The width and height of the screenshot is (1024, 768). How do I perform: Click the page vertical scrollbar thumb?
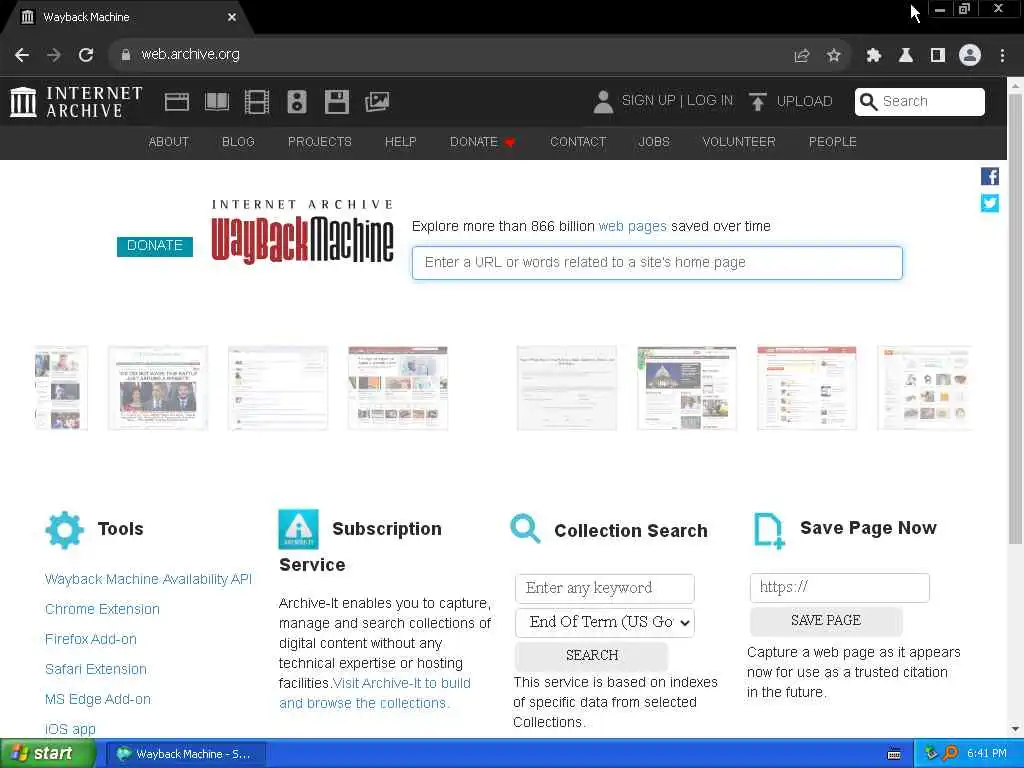[1015, 320]
